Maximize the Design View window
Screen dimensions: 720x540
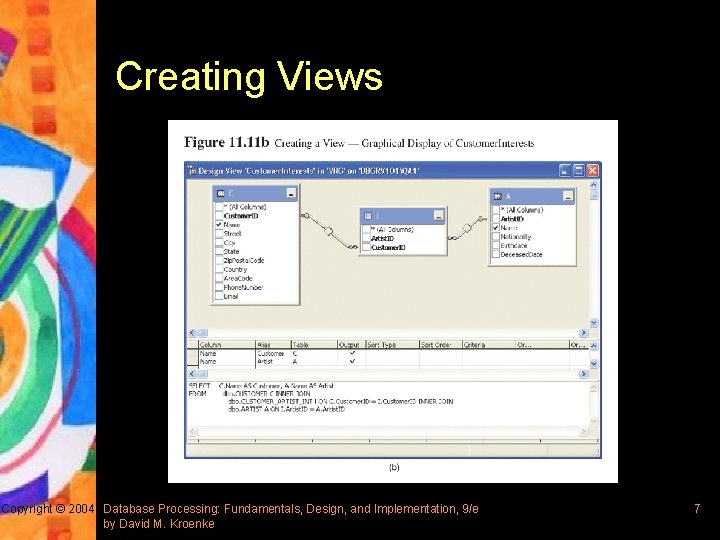click(x=579, y=170)
